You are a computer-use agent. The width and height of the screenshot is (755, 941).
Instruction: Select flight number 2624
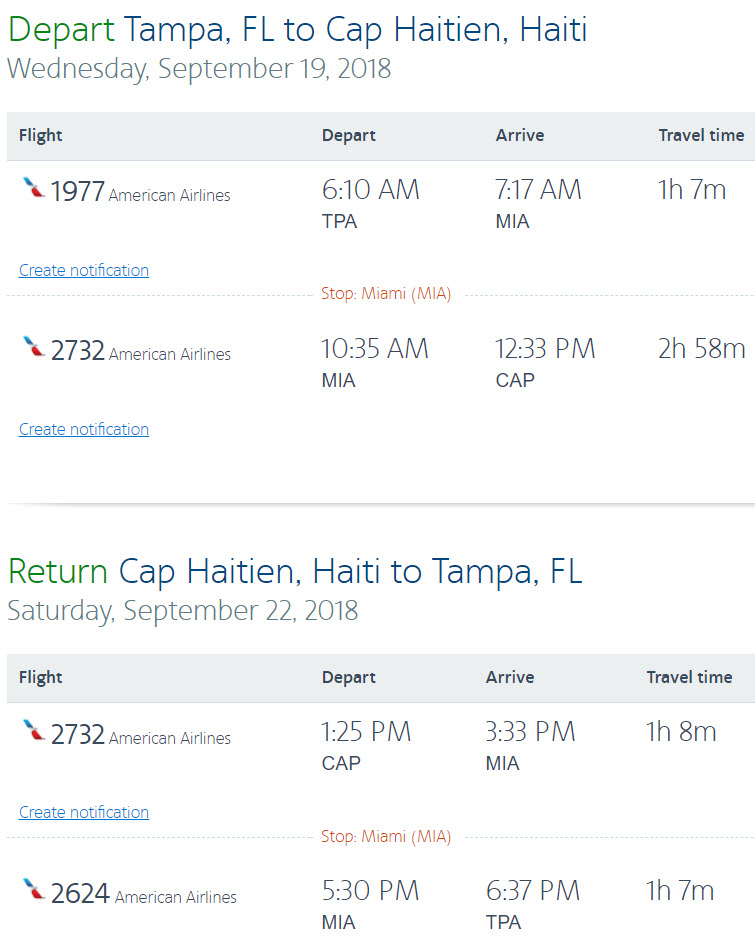[80, 893]
